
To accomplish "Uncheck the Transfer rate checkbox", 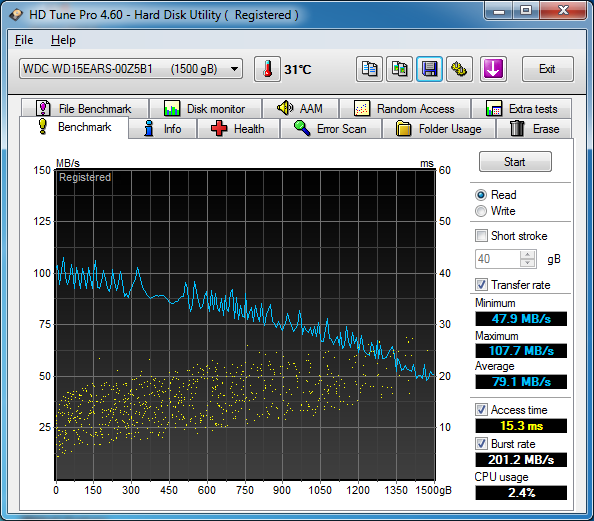I will click(x=481, y=285).
